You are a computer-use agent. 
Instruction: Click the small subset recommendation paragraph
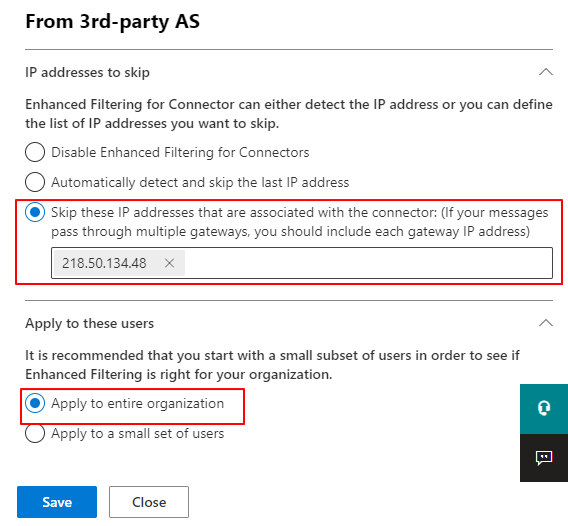point(272,364)
